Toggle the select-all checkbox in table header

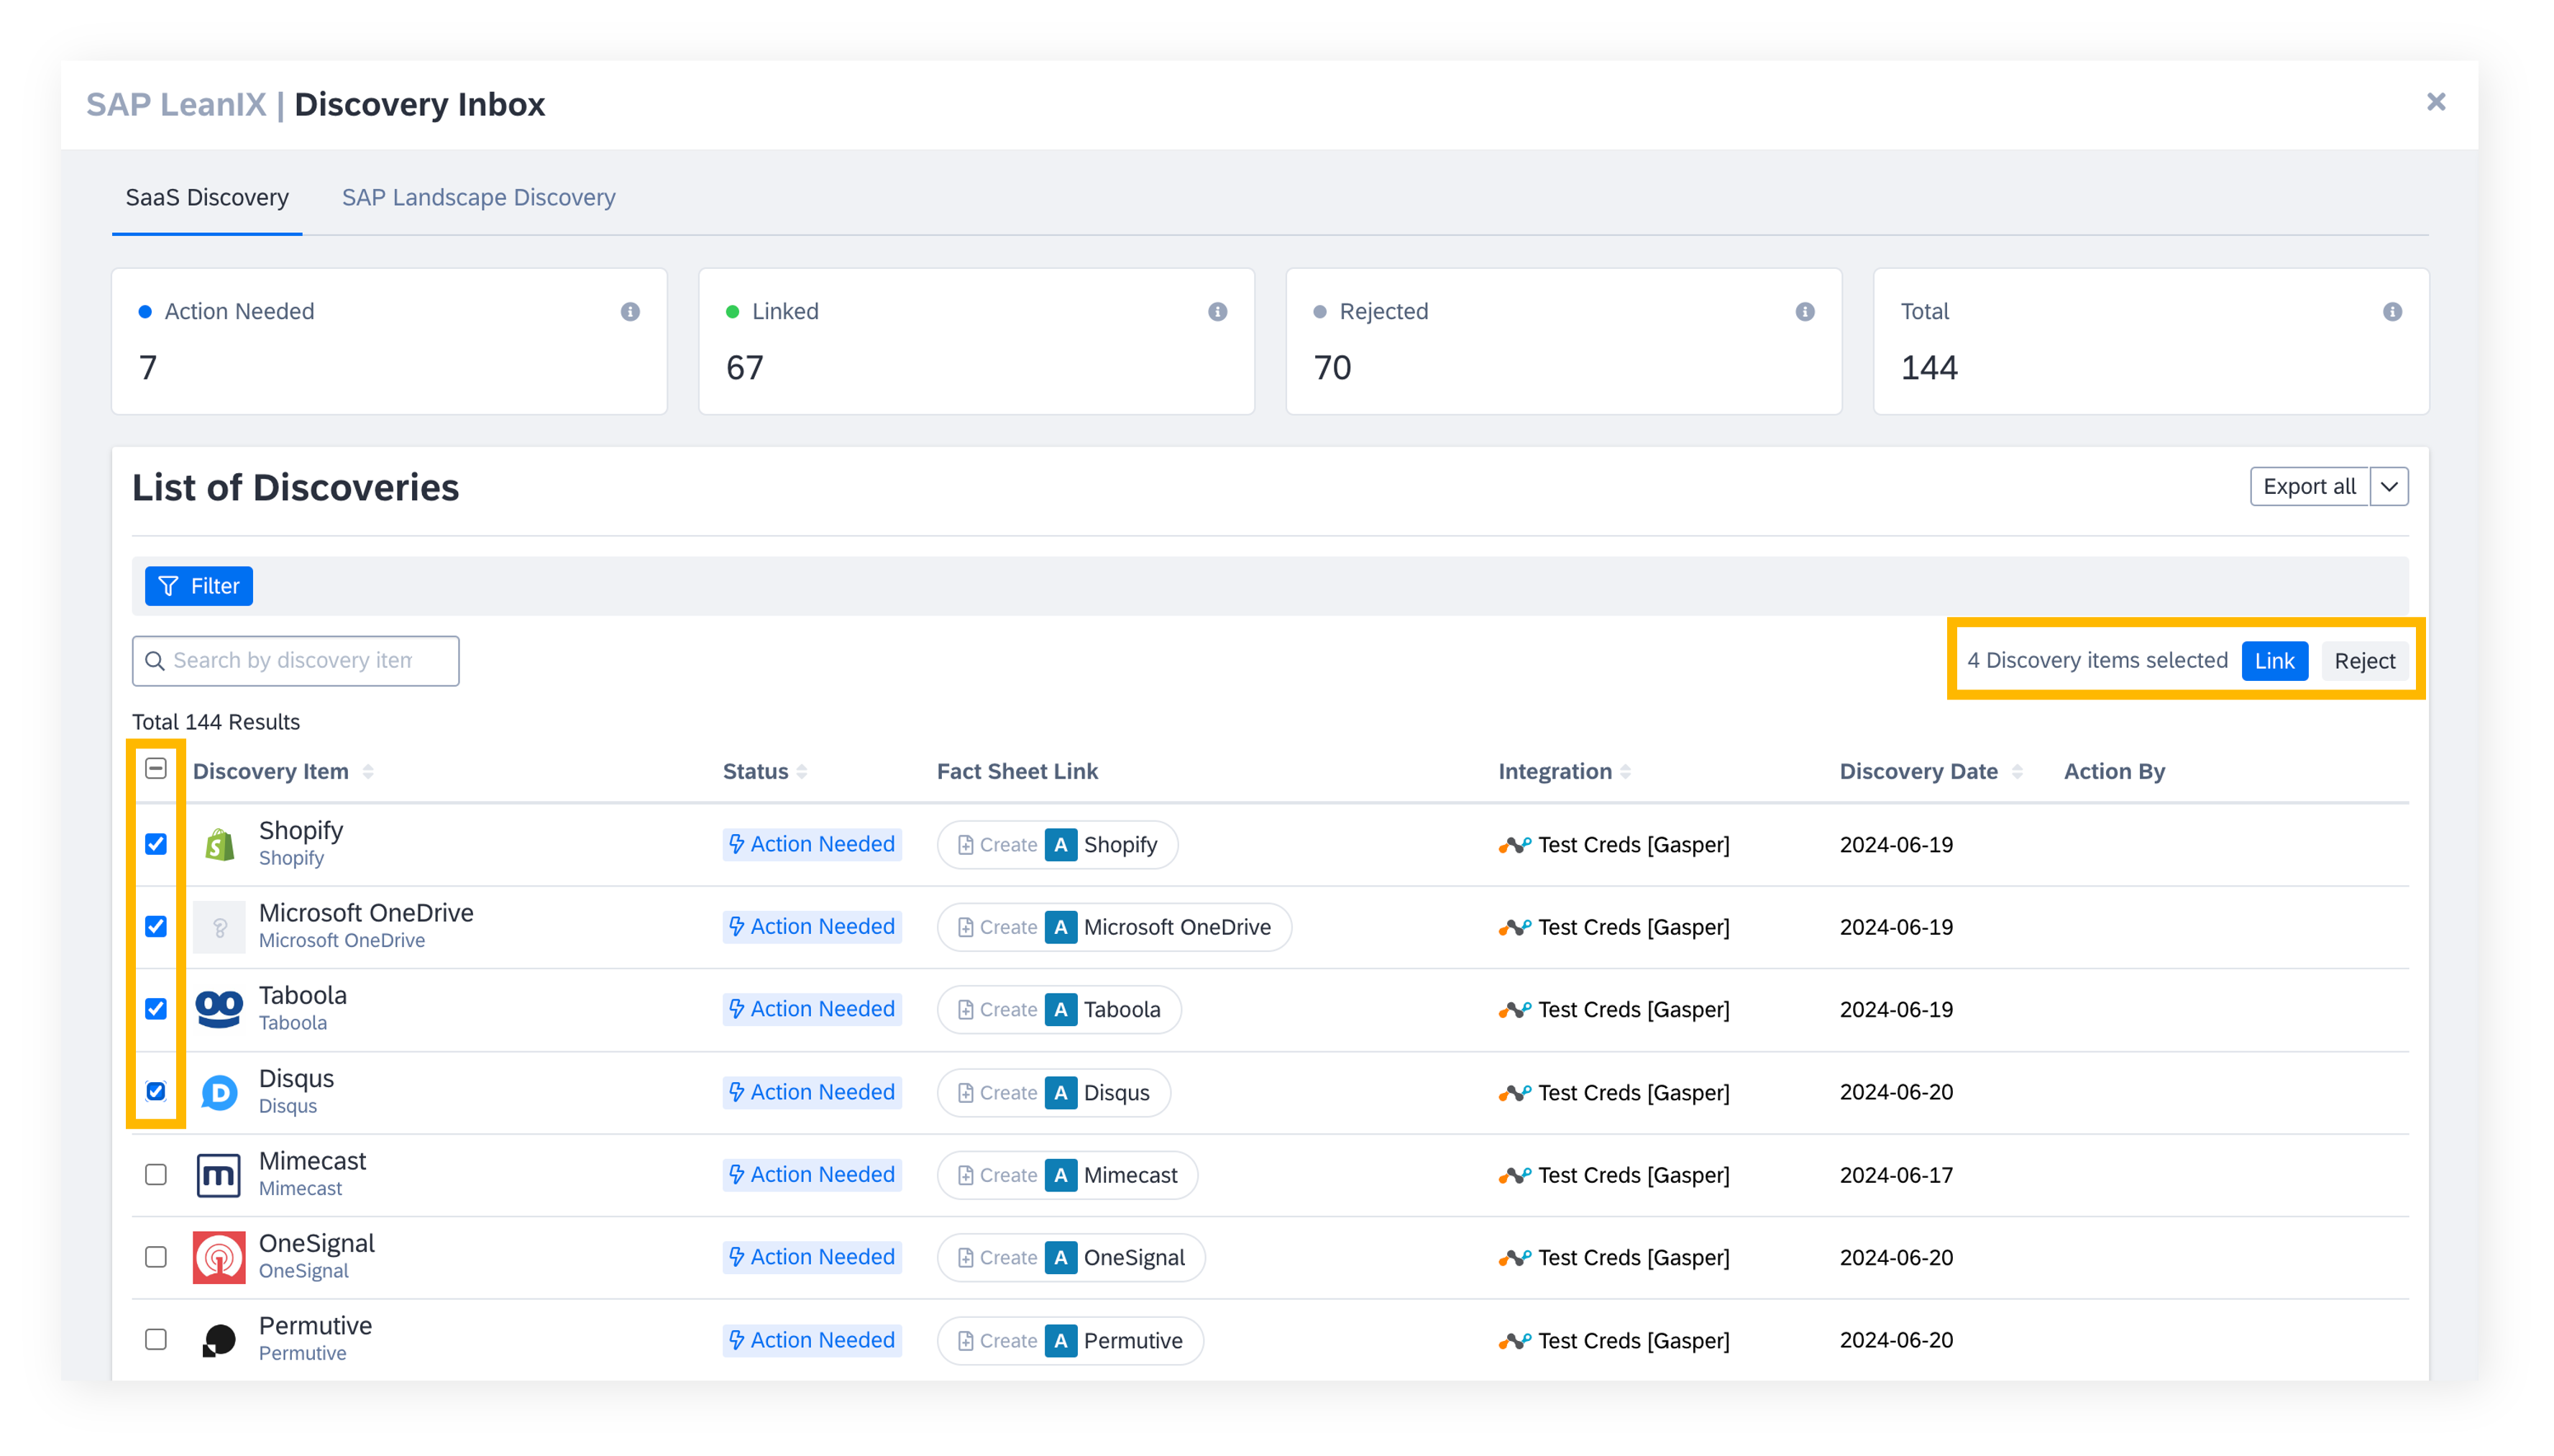[x=156, y=768]
